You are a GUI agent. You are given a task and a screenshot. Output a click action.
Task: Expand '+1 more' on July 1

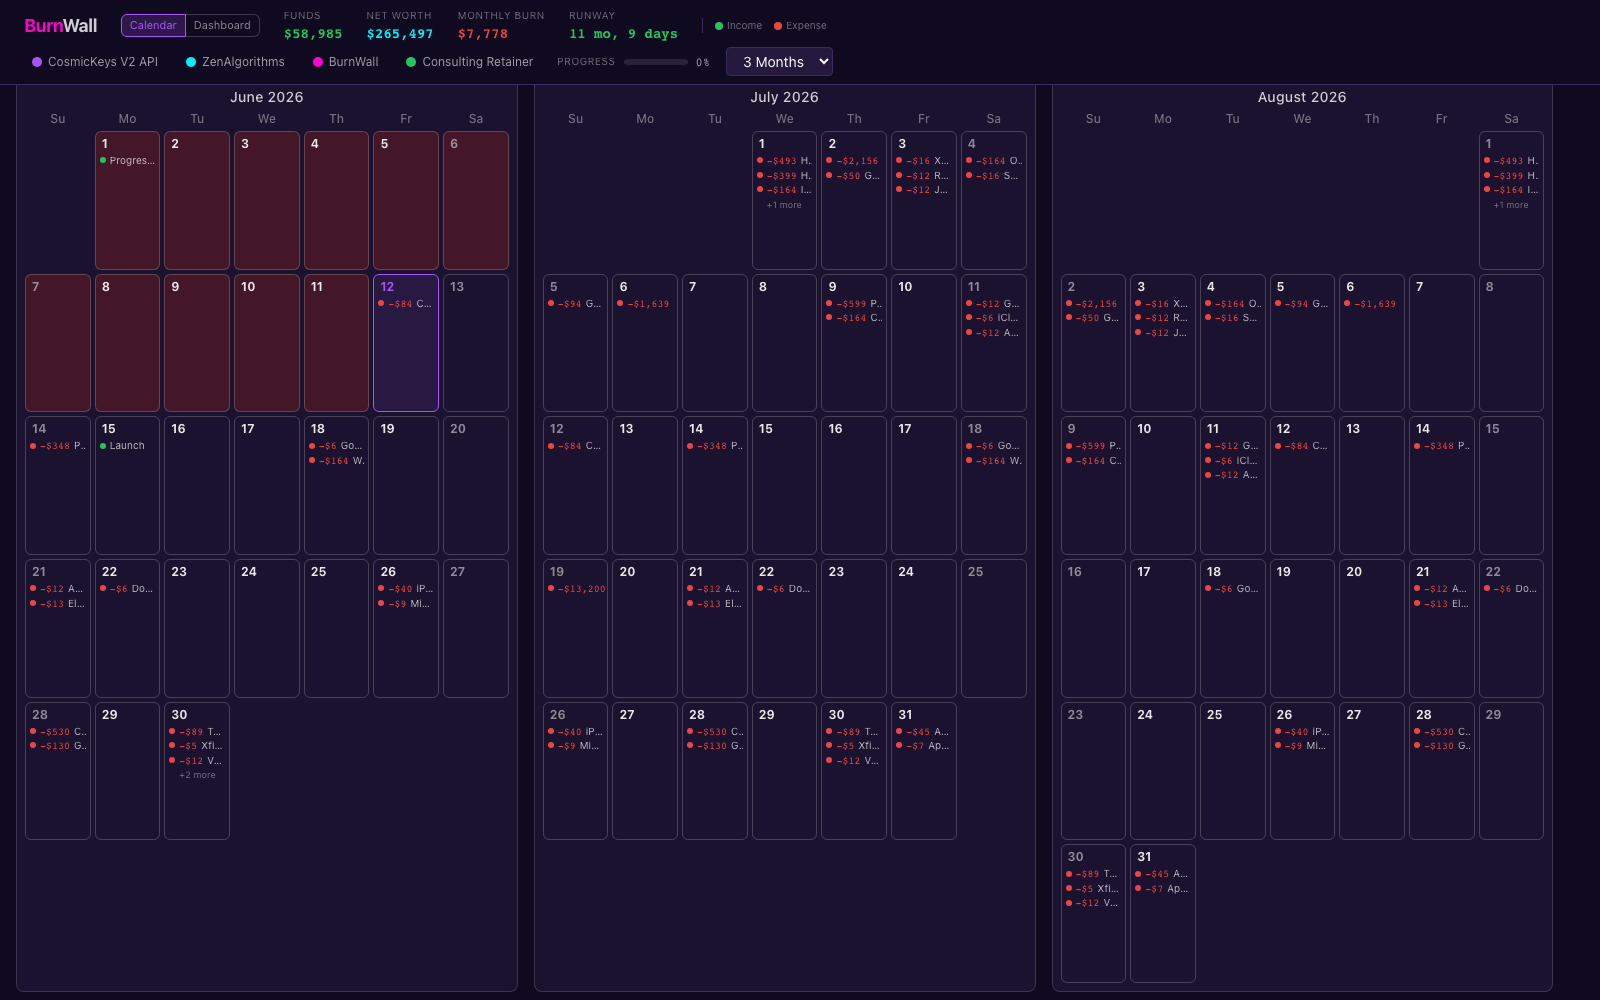[x=784, y=205]
